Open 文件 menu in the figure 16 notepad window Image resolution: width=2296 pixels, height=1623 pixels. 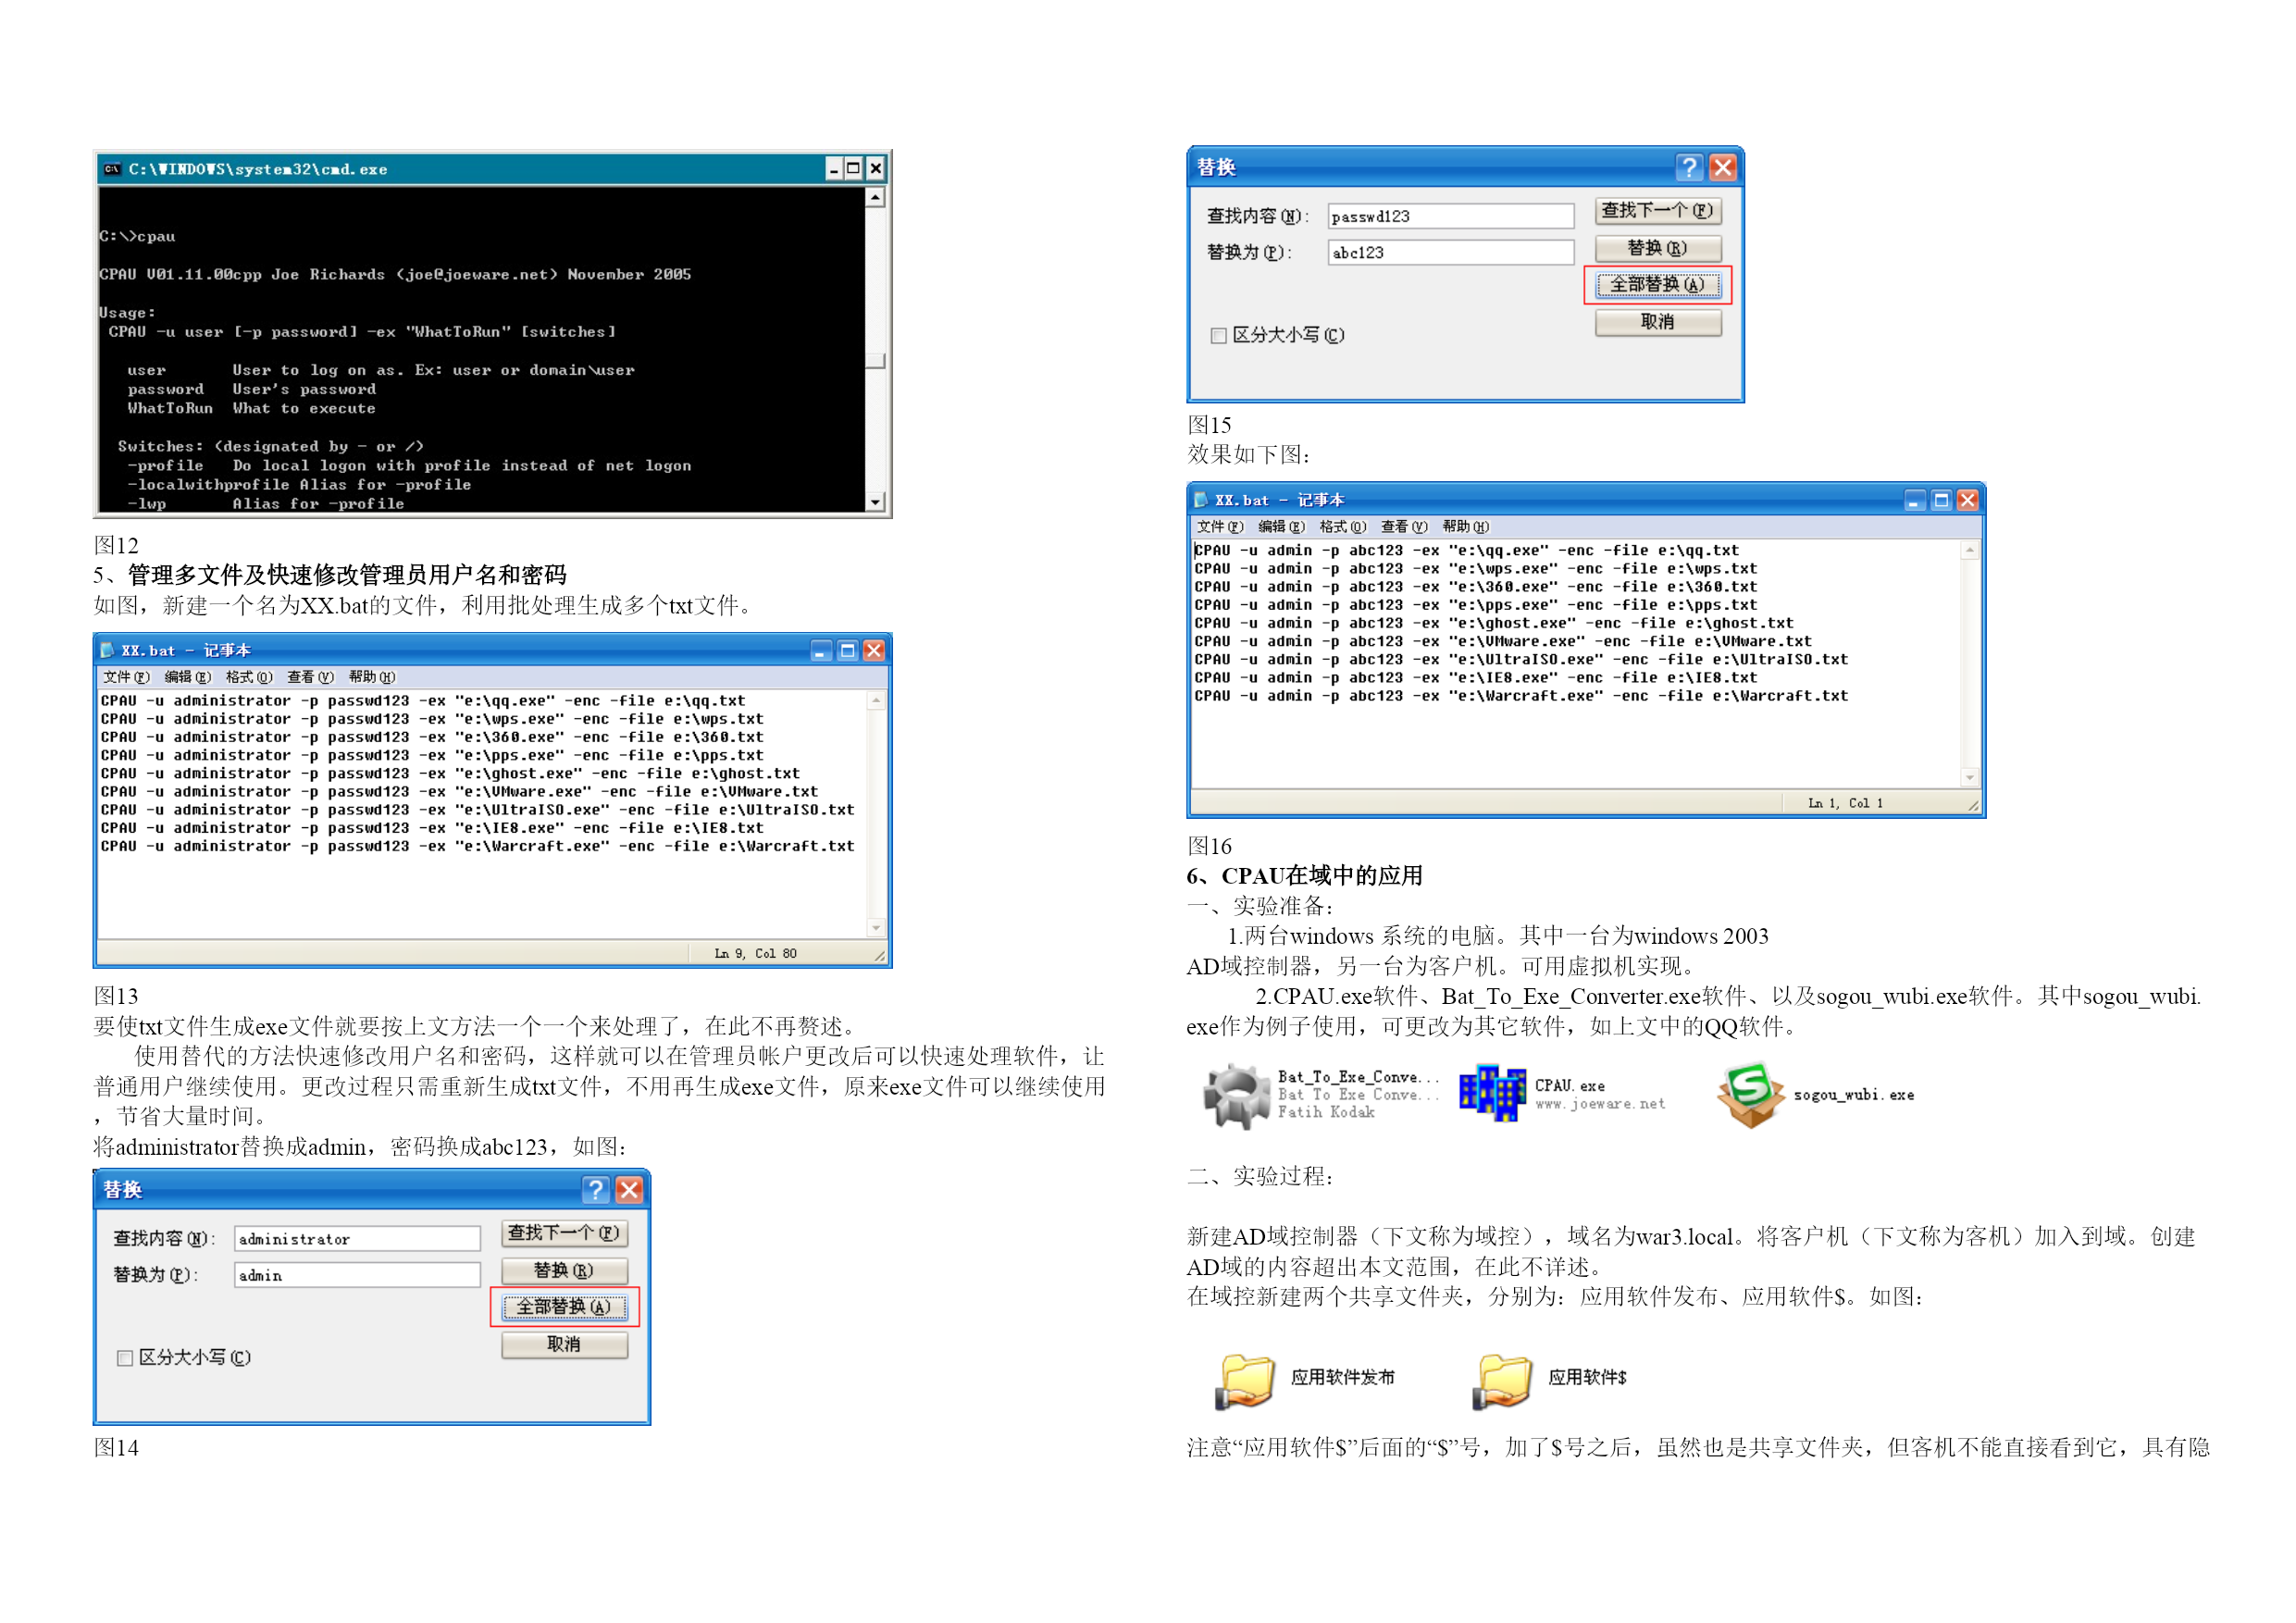(1220, 527)
